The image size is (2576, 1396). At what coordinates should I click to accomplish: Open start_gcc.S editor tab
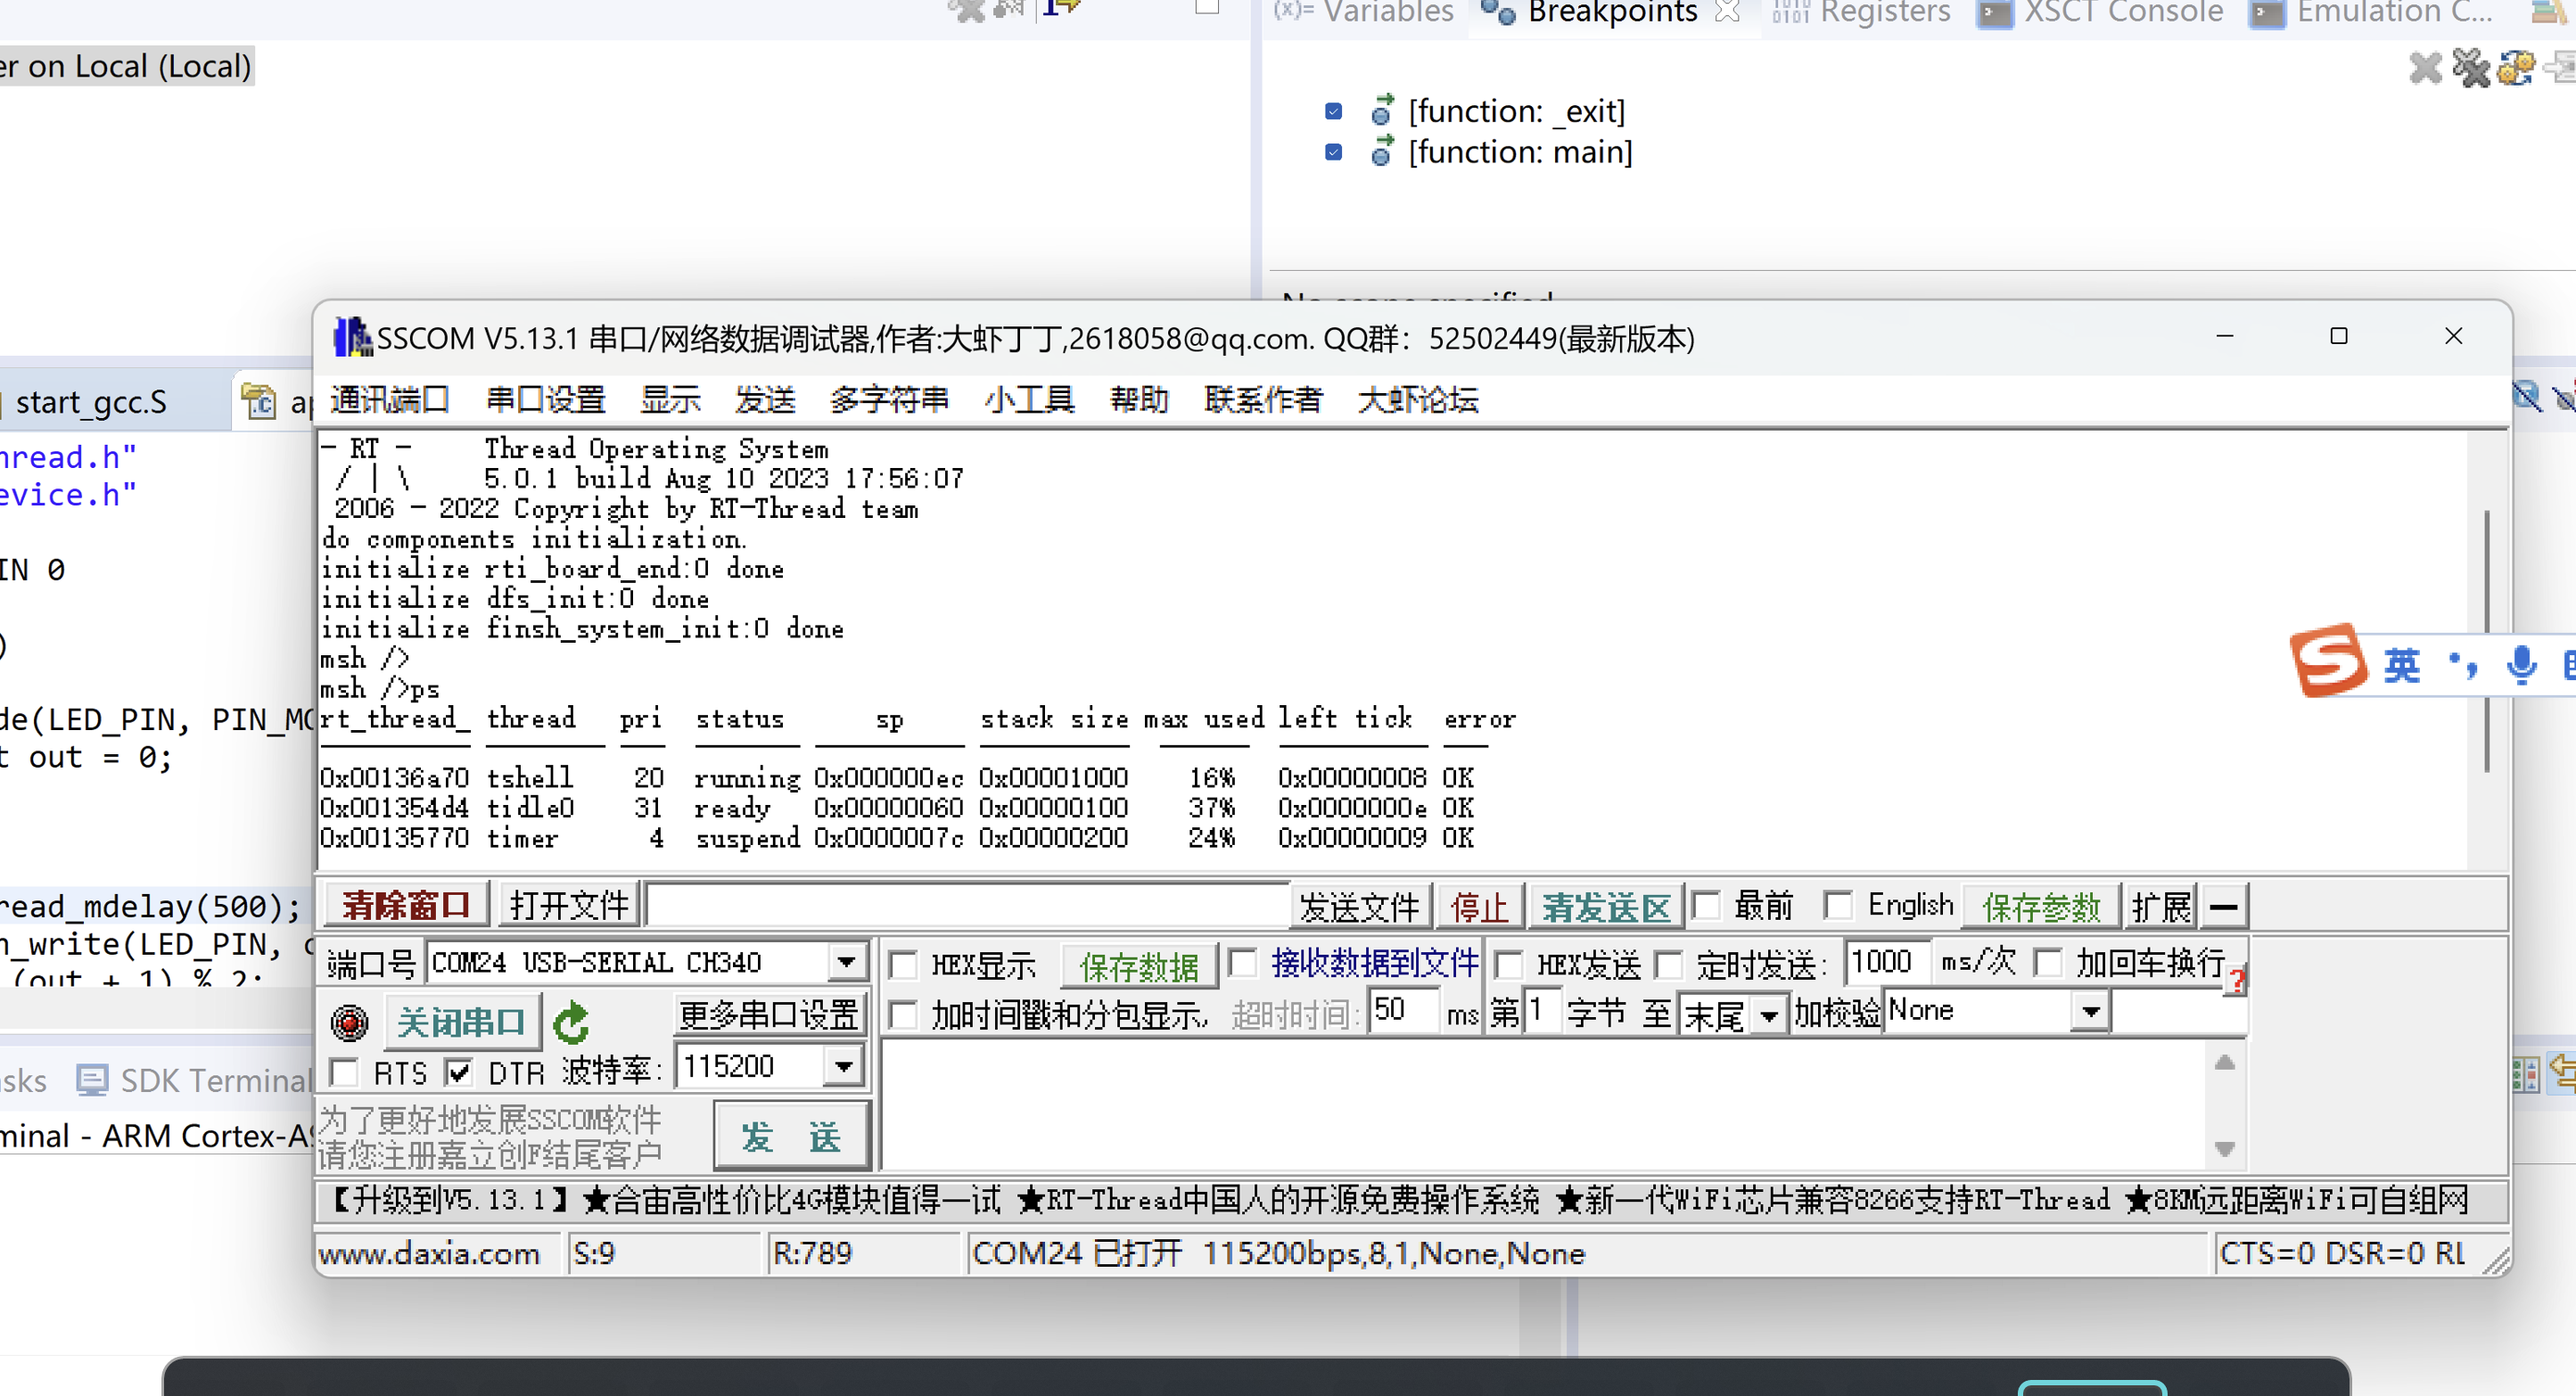90,402
